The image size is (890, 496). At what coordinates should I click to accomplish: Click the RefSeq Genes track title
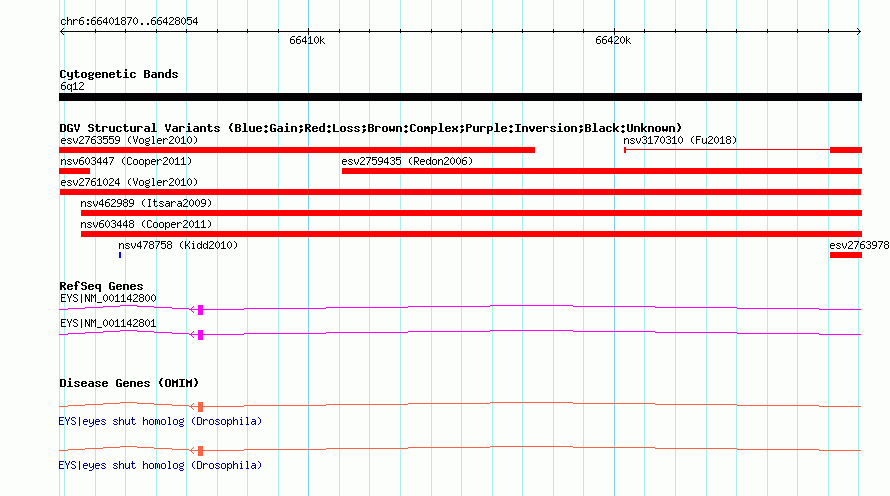point(101,286)
